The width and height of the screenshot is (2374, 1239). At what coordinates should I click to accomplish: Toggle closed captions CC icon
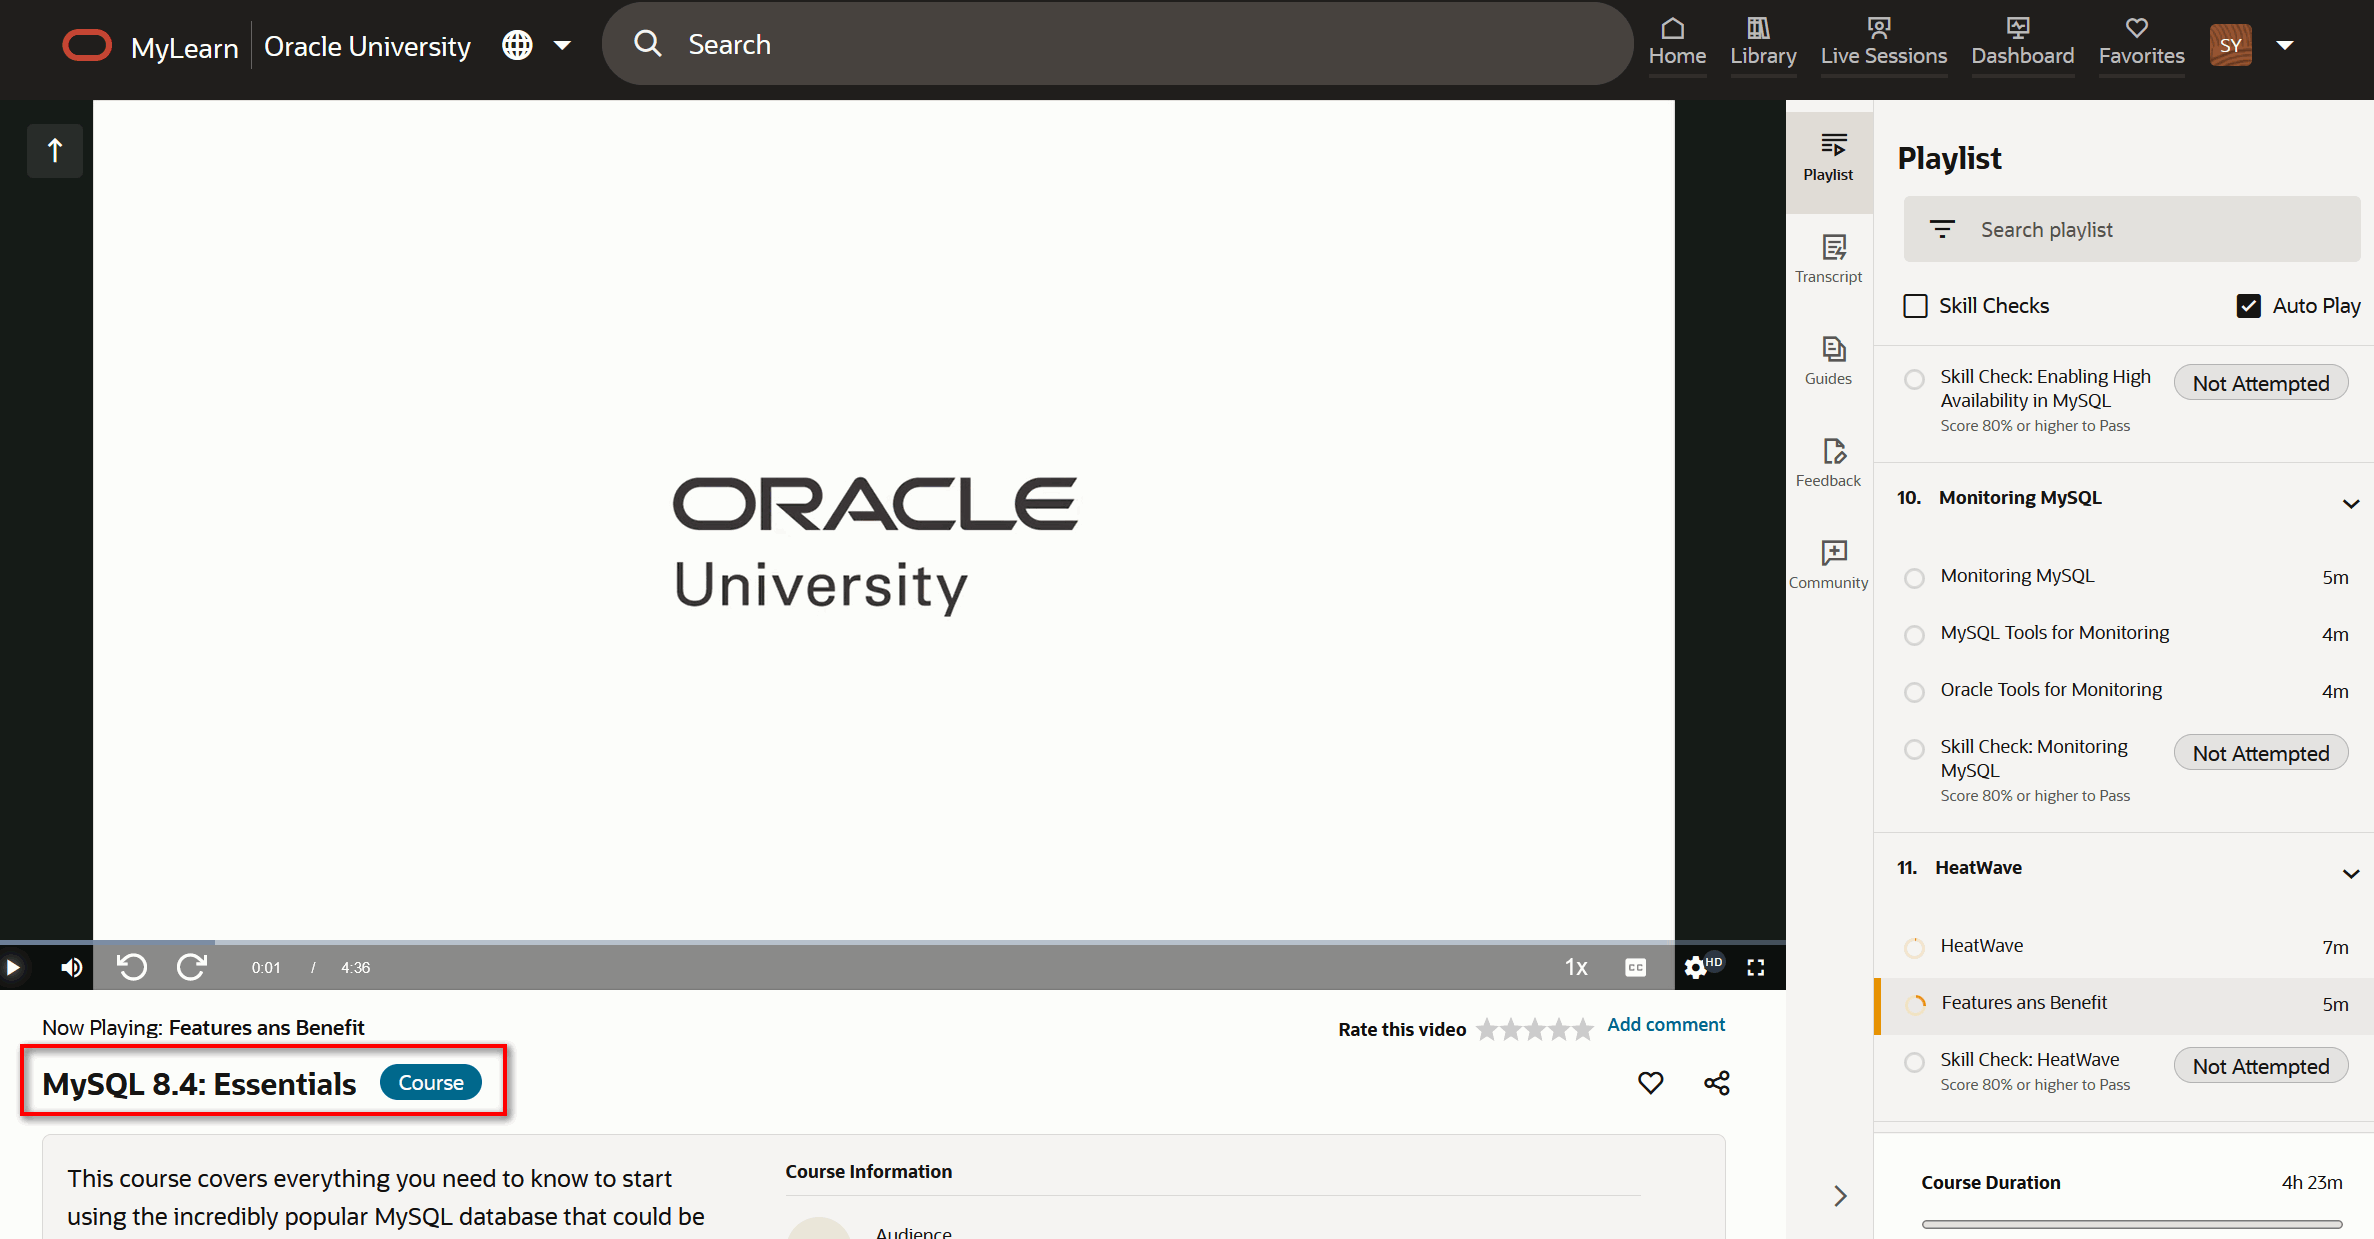pos(1636,967)
